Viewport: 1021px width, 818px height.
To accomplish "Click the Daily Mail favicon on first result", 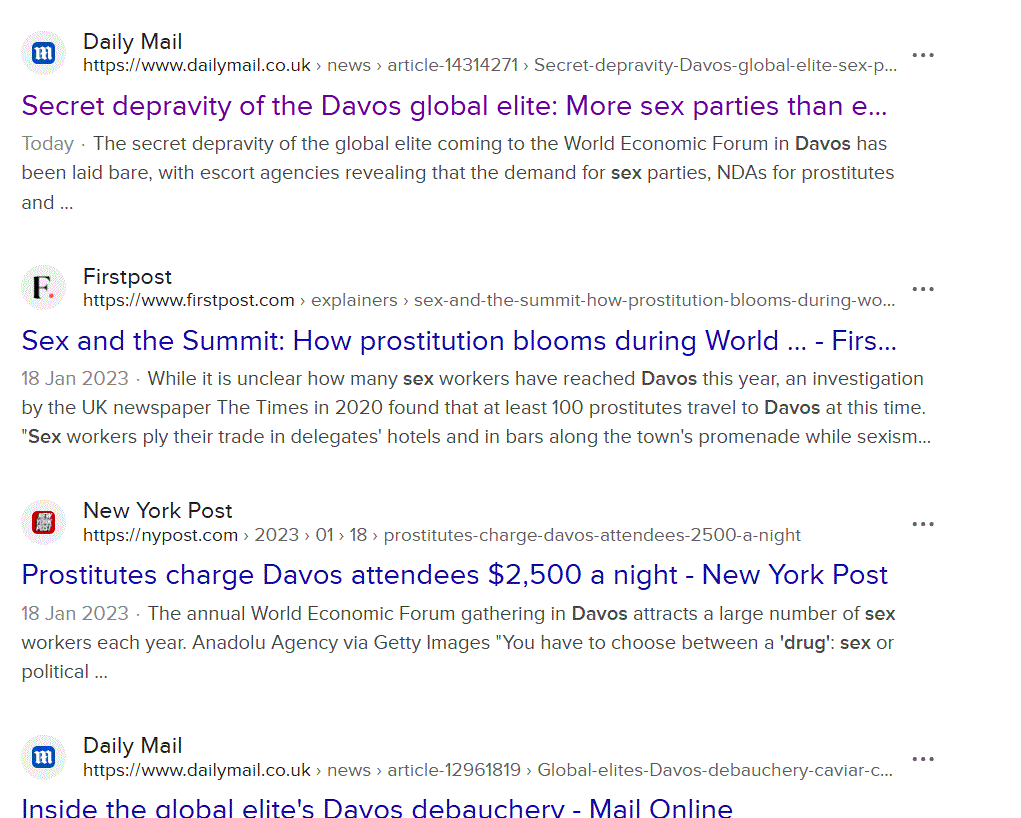I will [44, 53].
